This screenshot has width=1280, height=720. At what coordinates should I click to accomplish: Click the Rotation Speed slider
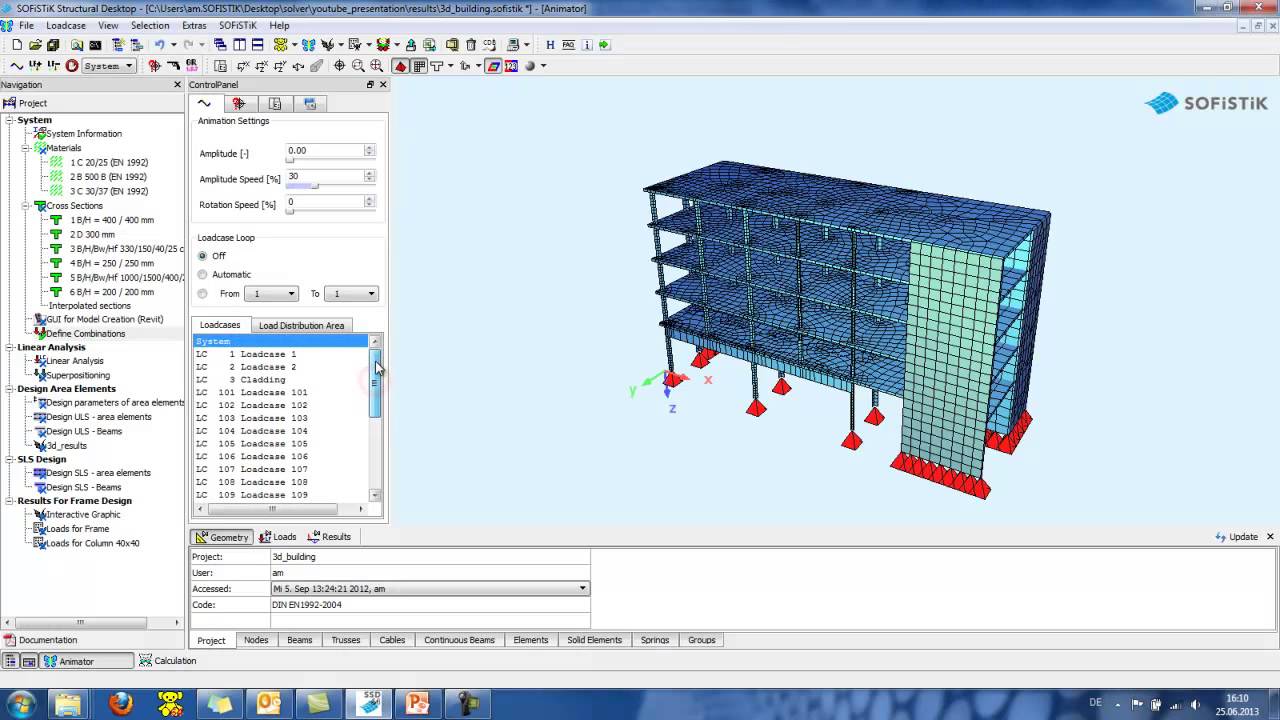331,212
